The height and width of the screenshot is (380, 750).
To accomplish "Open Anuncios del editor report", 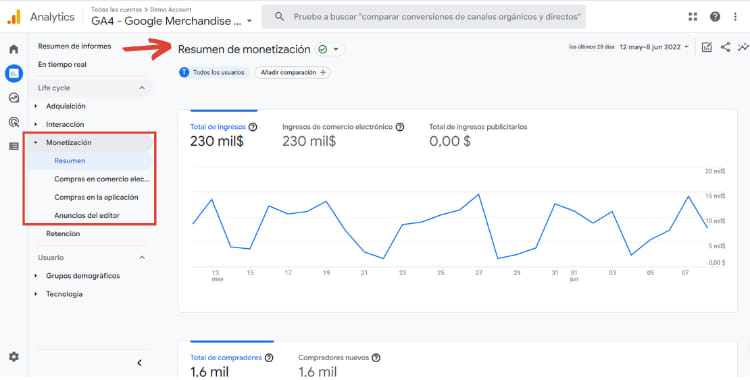I will point(87,215).
